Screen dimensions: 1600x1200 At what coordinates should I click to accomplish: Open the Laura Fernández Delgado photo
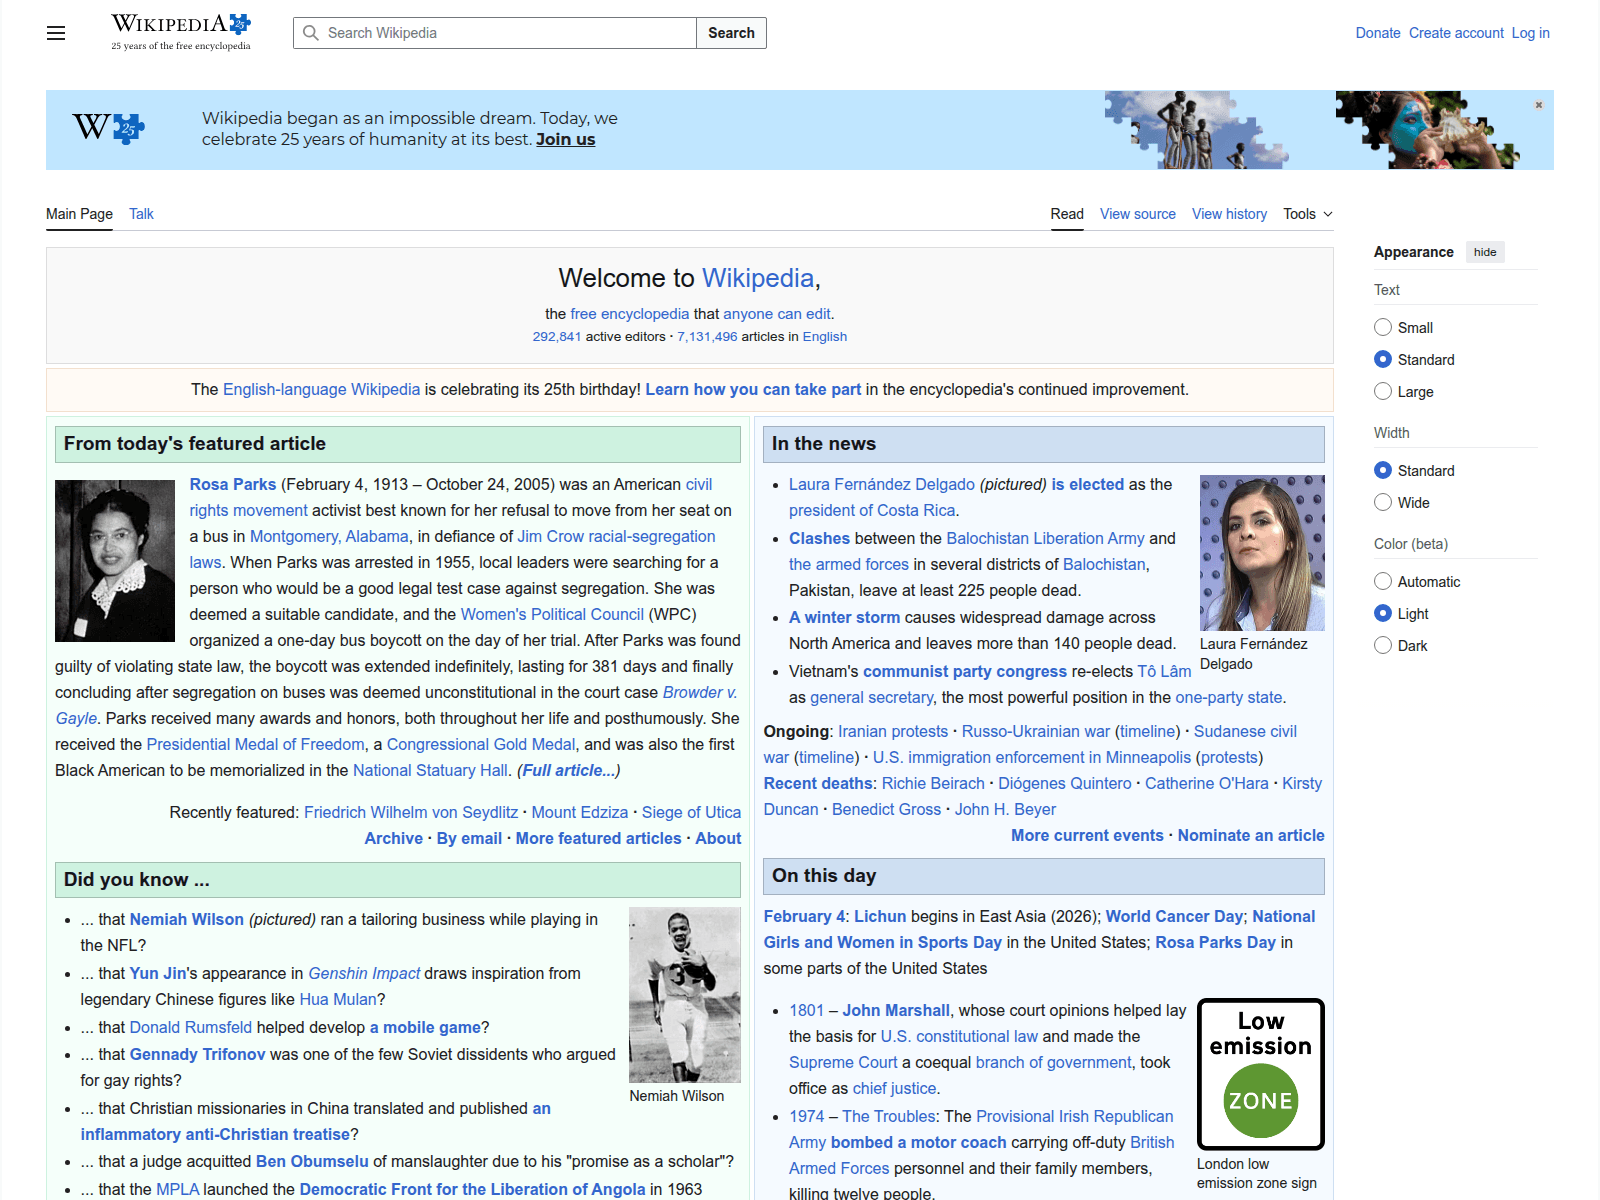click(x=1262, y=553)
